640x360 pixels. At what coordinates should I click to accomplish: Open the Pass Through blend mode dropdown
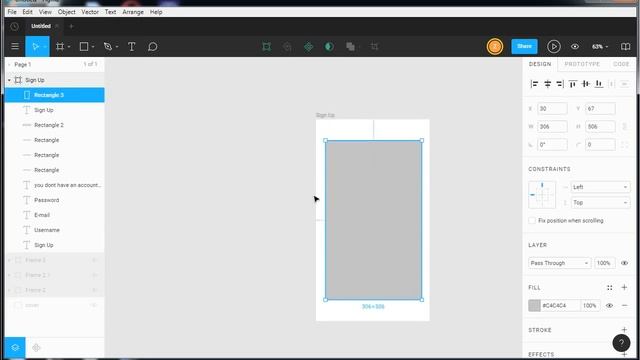coord(559,263)
